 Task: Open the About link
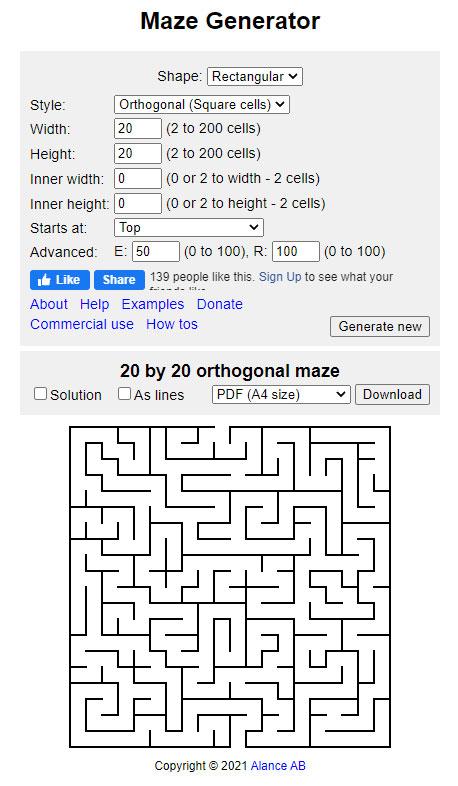pyautogui.click(x=49, y=304)
